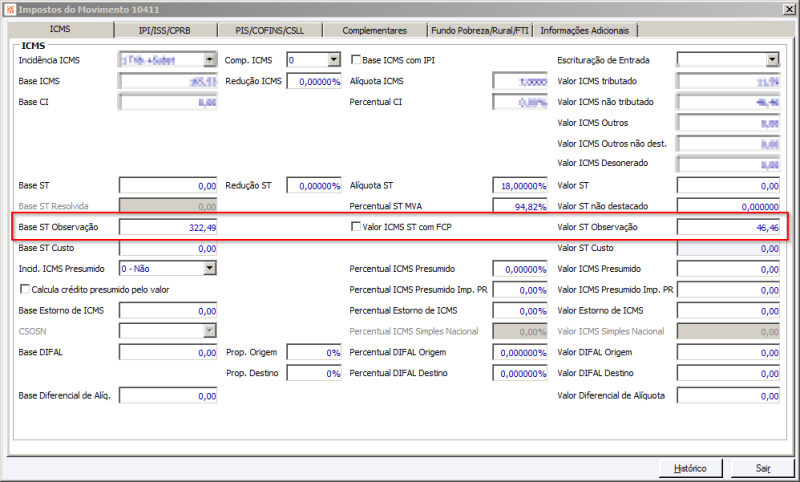This screenshot has height=482, width=800.
Task: Click Valor ICMS Presumido Imp. PR field
Action: [728, 290]
